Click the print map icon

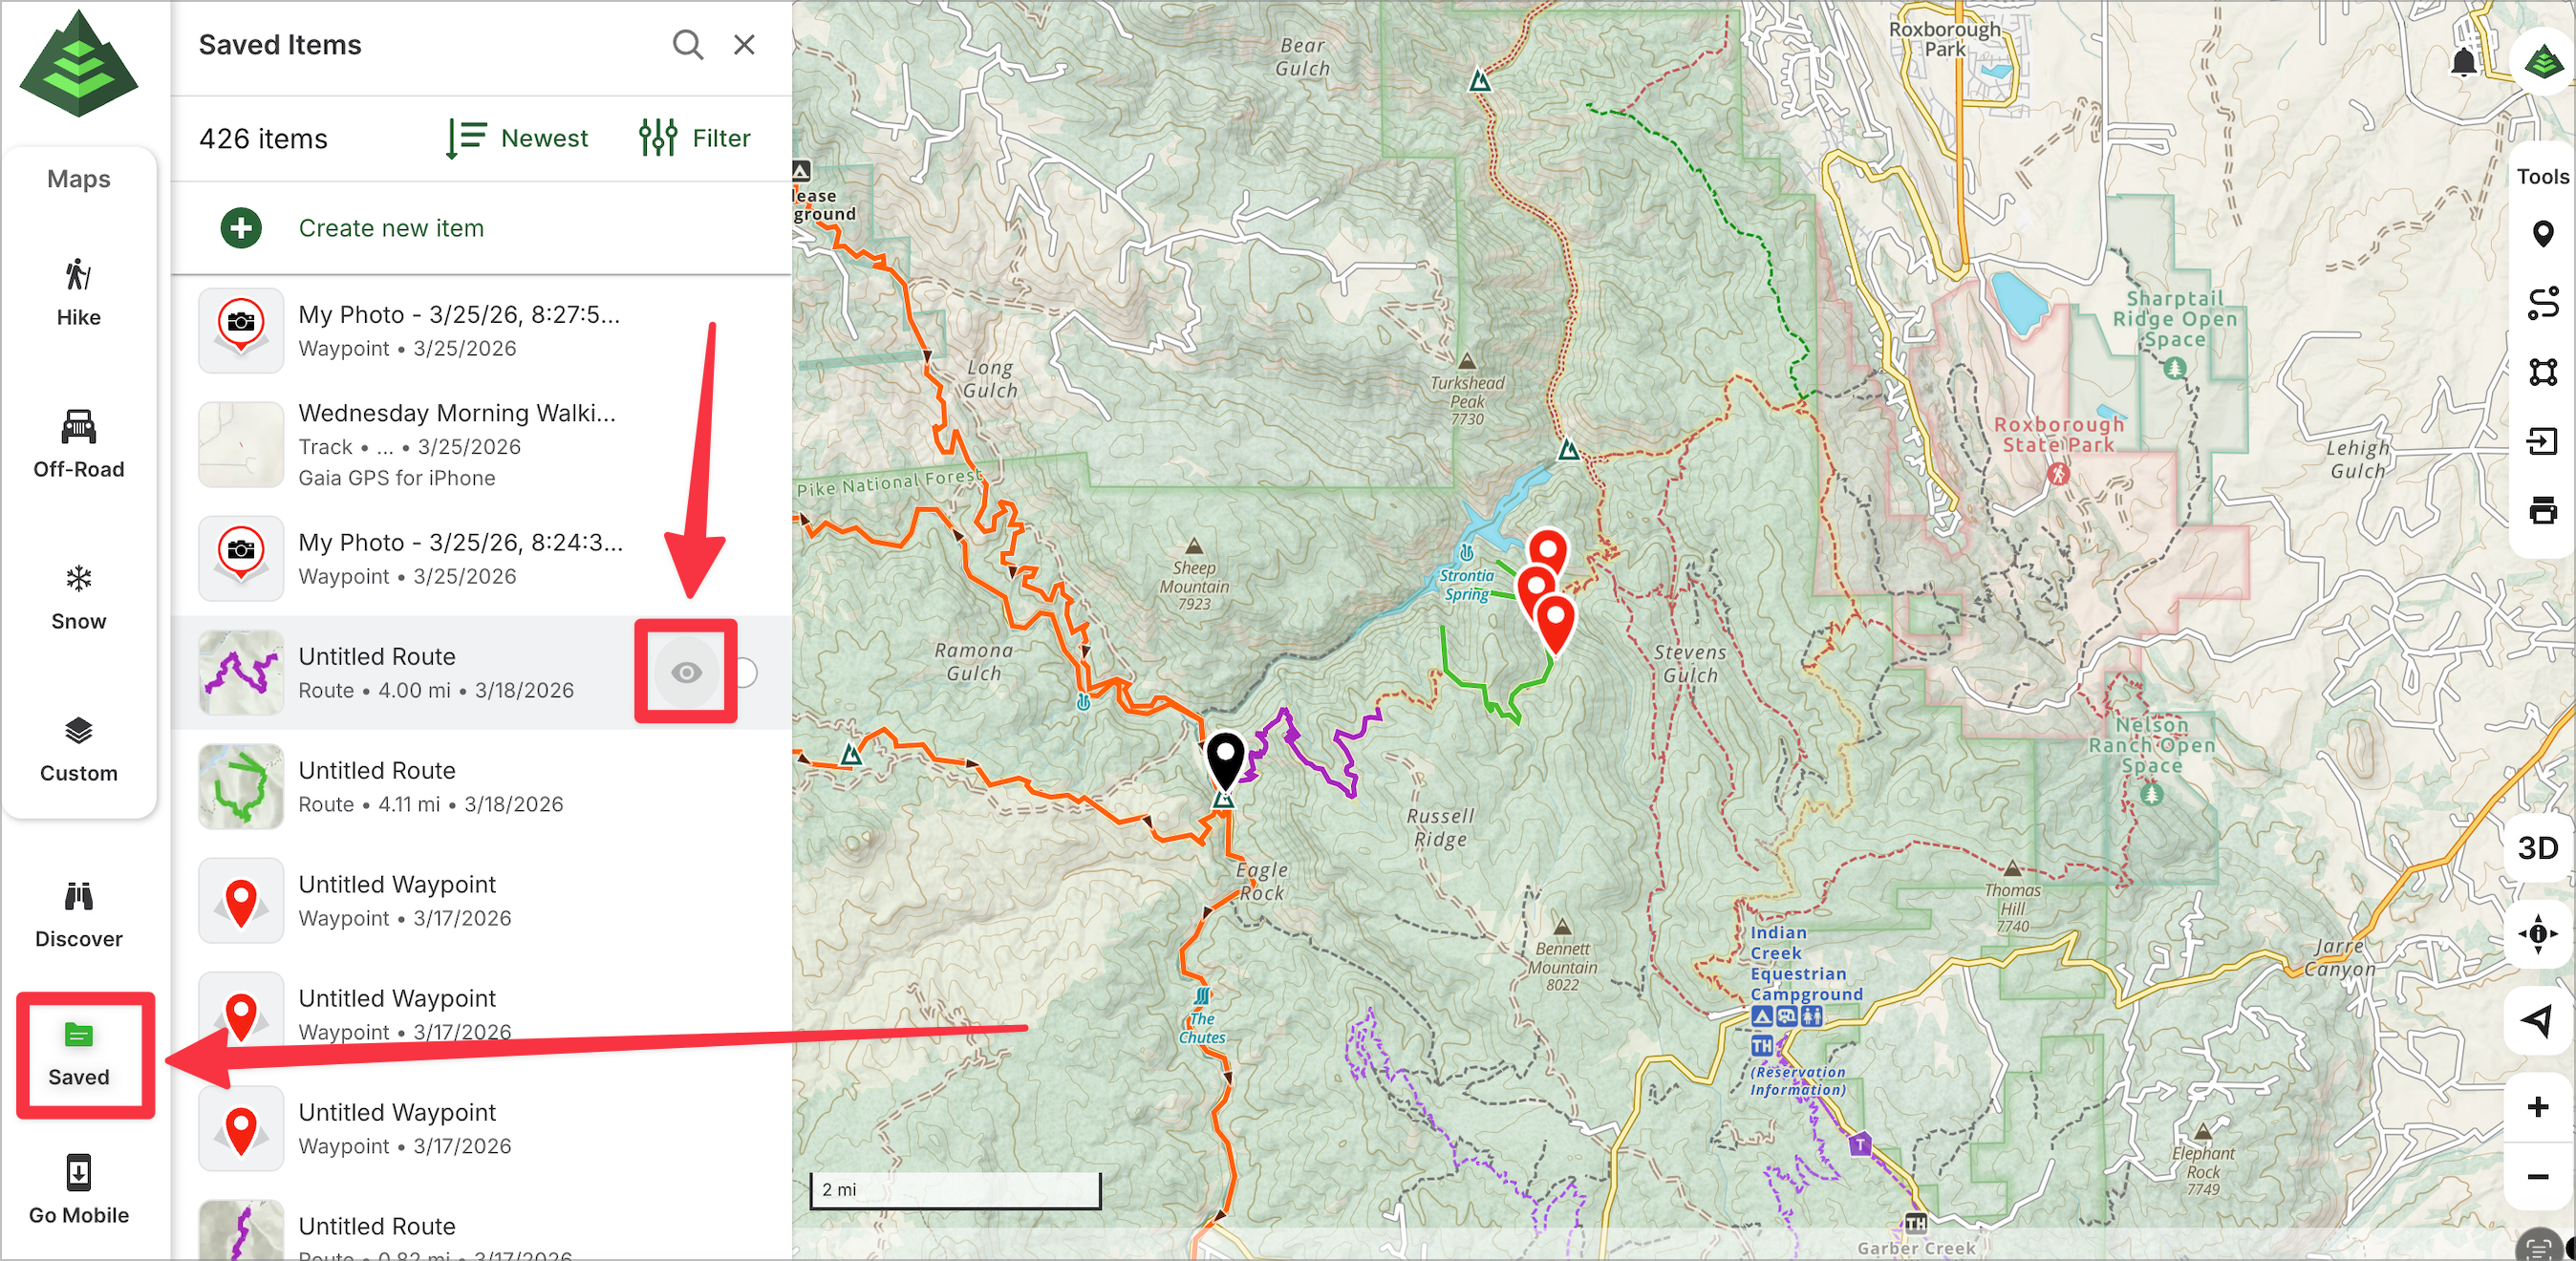[2541, 510]
